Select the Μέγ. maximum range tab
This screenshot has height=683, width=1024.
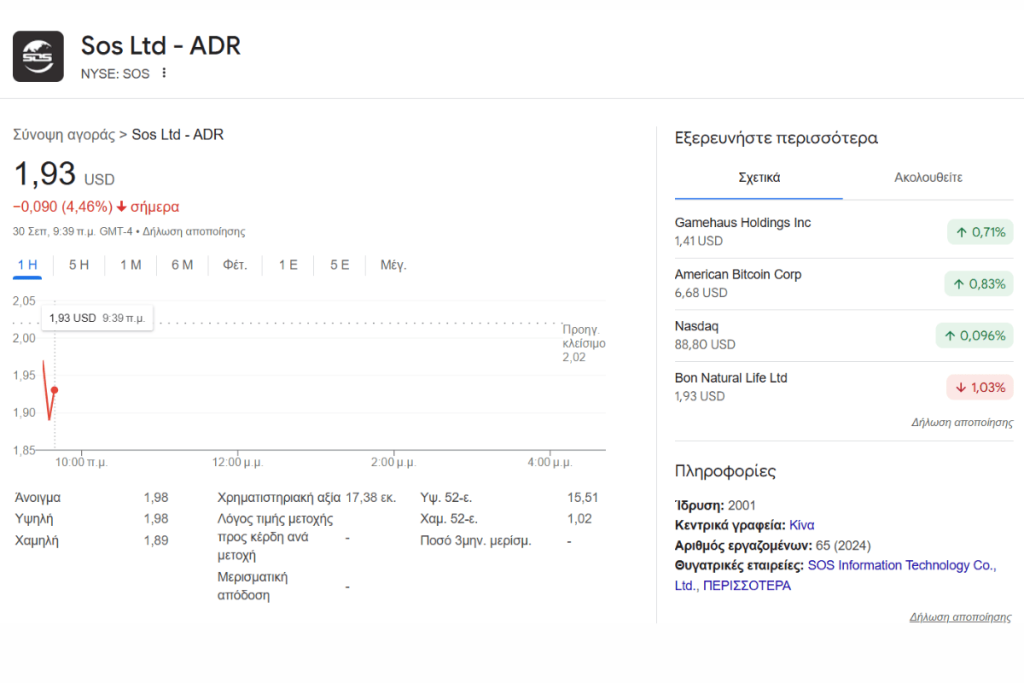click(393, 265)
